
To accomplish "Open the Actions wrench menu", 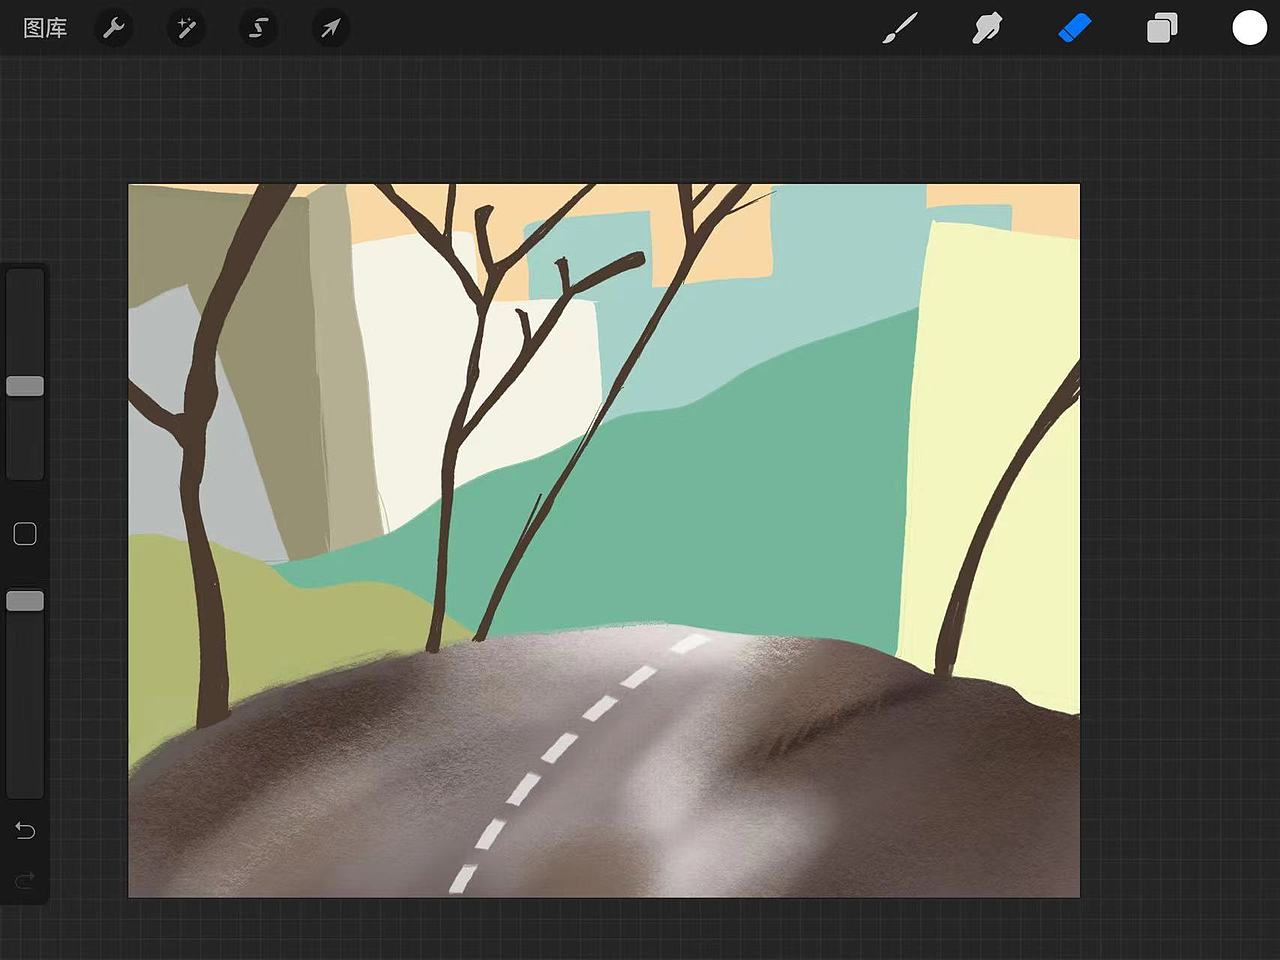I will click(x=114, y=28).
